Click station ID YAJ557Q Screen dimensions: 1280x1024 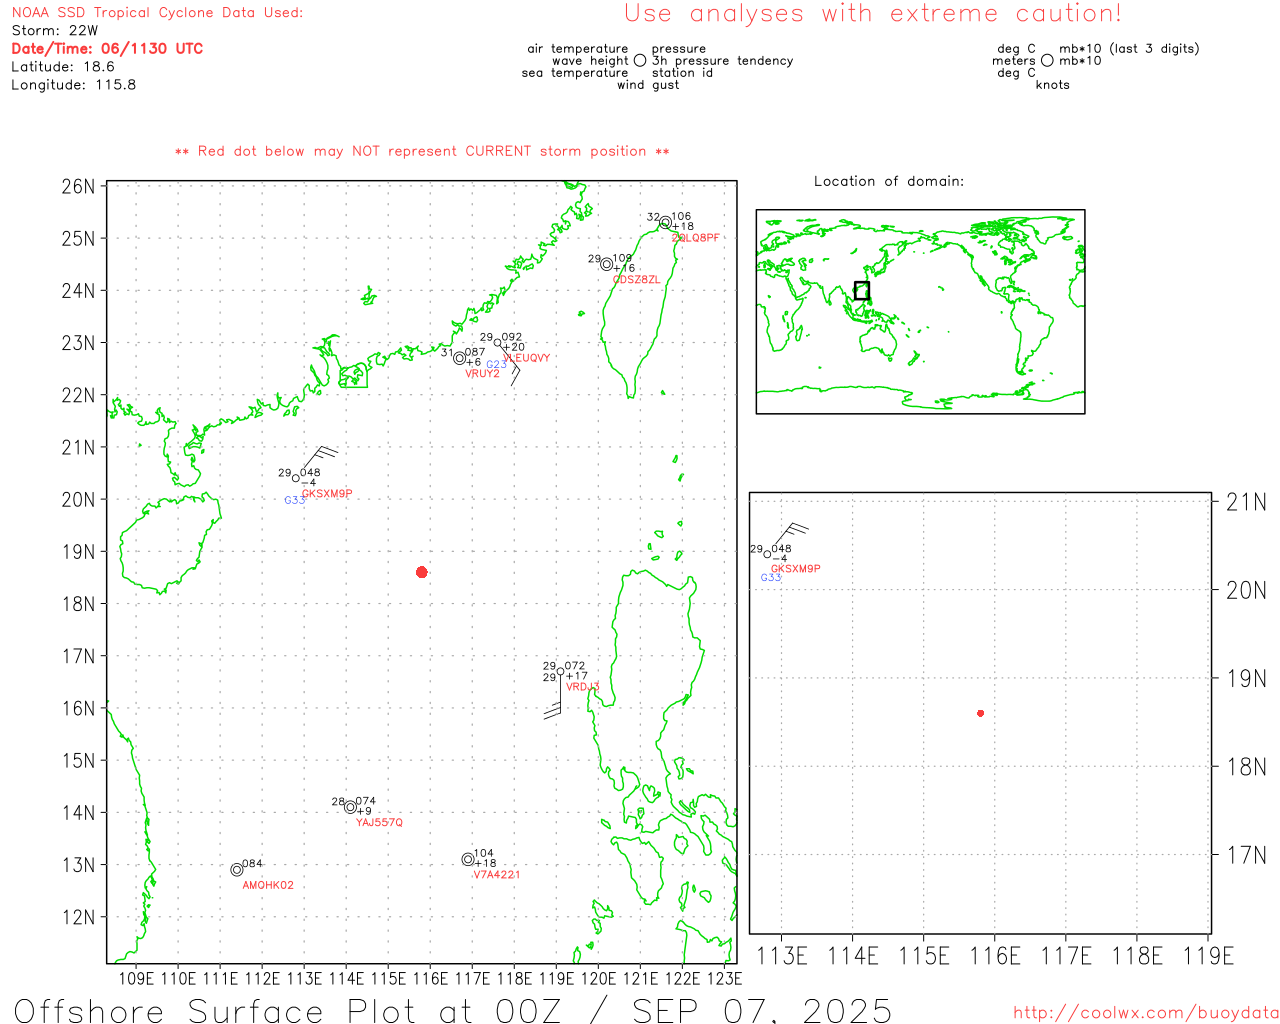pyautogui.click(x=379, y=822)
